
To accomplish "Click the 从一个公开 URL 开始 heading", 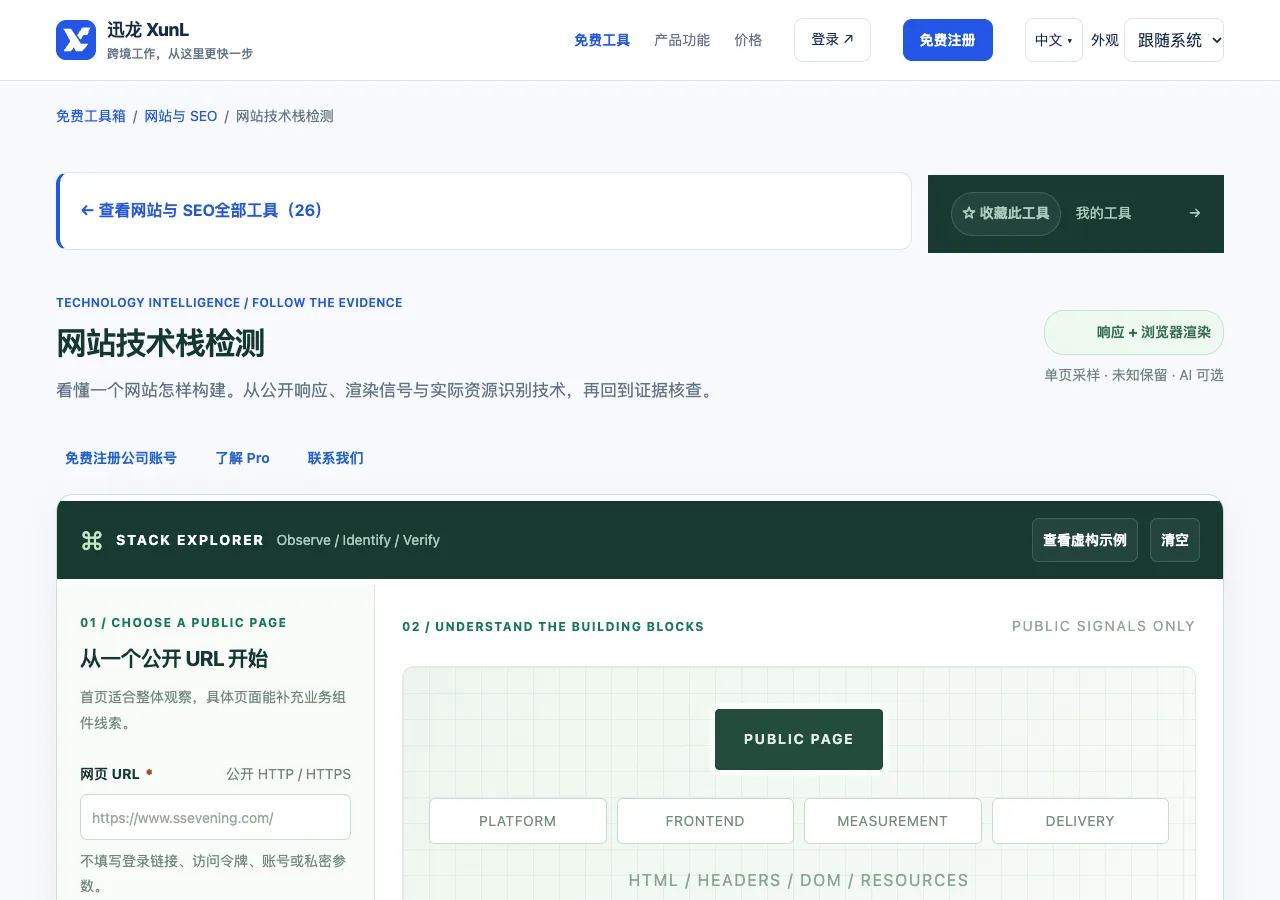I will (174, 659).
